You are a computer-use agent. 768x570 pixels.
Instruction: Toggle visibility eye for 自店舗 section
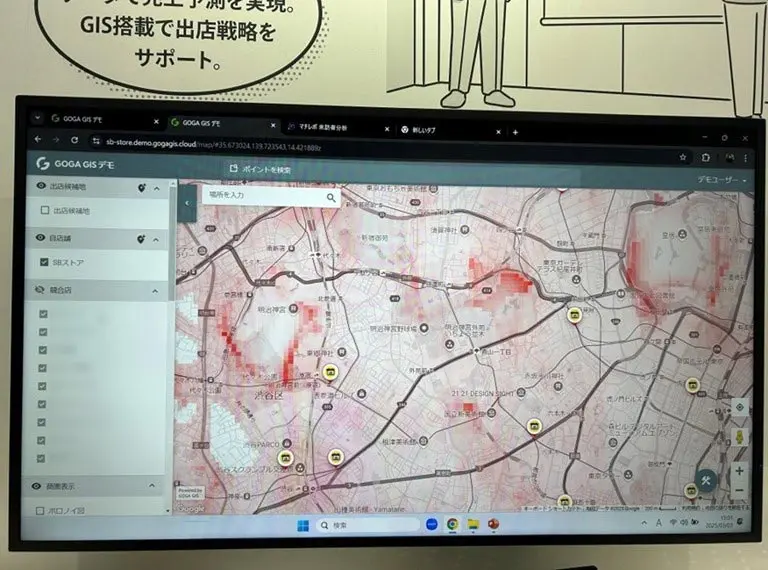[x=40, y=238]
